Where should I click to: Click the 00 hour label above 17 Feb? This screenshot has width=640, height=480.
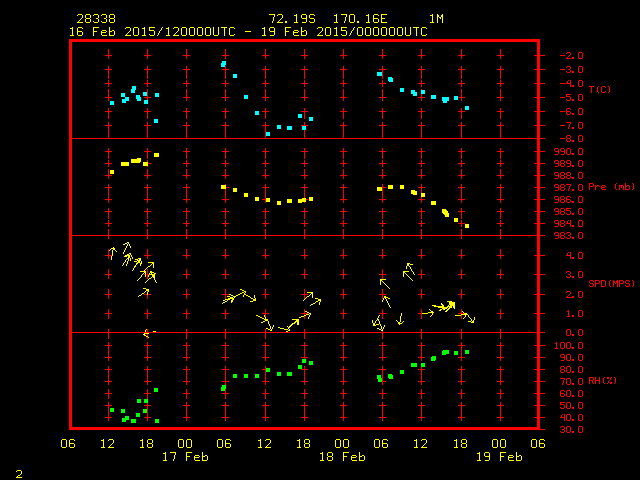185,444
